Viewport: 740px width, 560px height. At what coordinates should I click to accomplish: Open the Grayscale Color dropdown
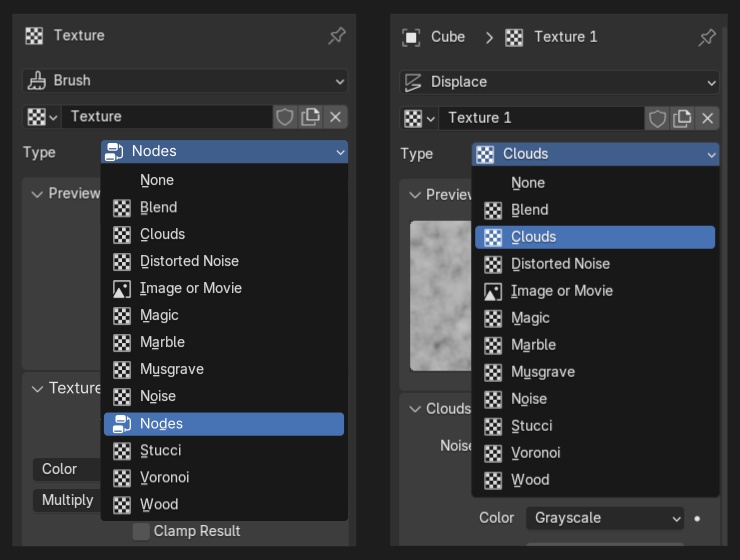(x=605, y=518)
